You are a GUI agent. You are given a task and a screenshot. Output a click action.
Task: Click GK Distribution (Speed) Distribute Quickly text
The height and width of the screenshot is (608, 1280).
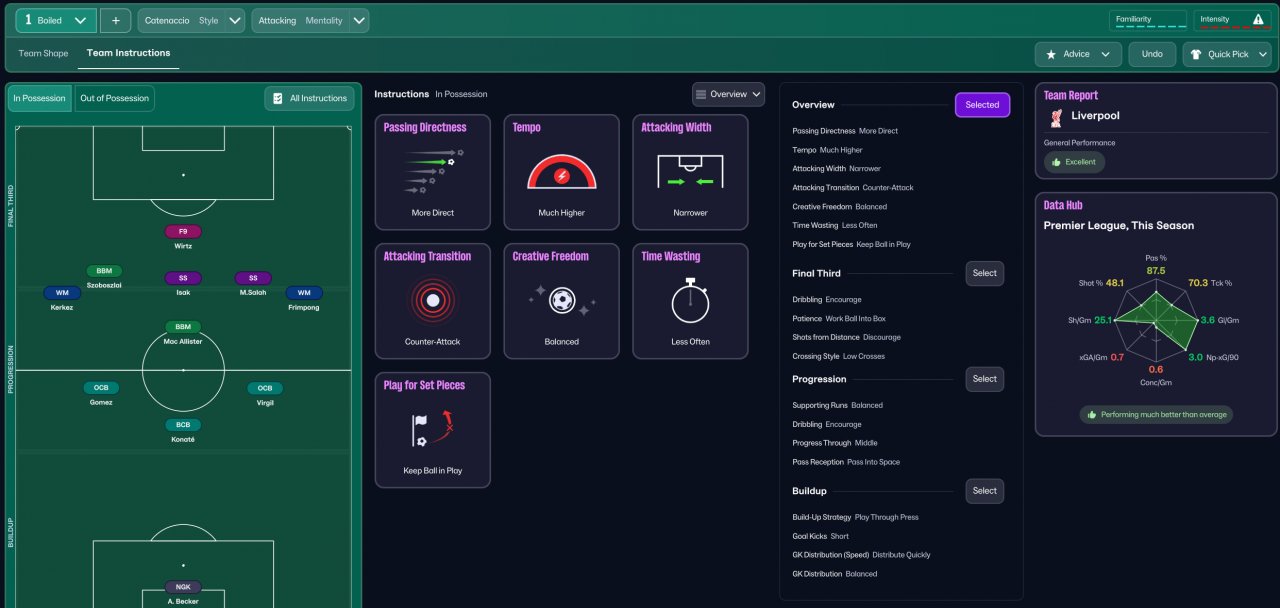[x=861, y=555]
